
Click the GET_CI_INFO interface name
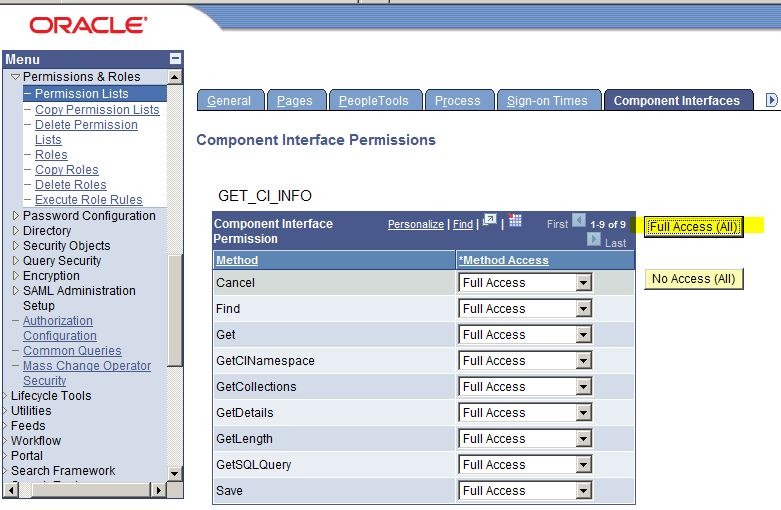[265, 196]
